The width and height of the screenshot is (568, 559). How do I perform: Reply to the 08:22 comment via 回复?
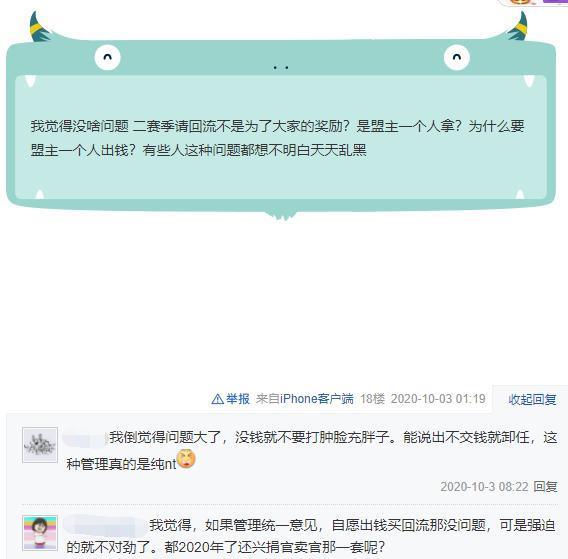coord(545,486)
